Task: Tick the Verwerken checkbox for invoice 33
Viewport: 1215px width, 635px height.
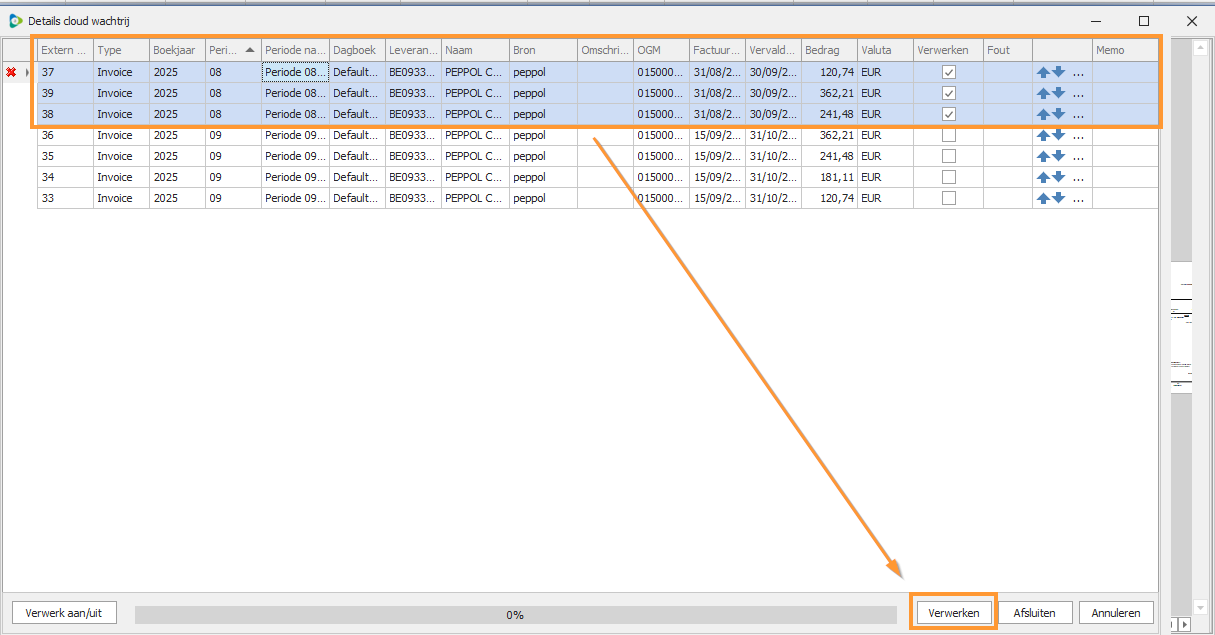Action: point(948,198)
